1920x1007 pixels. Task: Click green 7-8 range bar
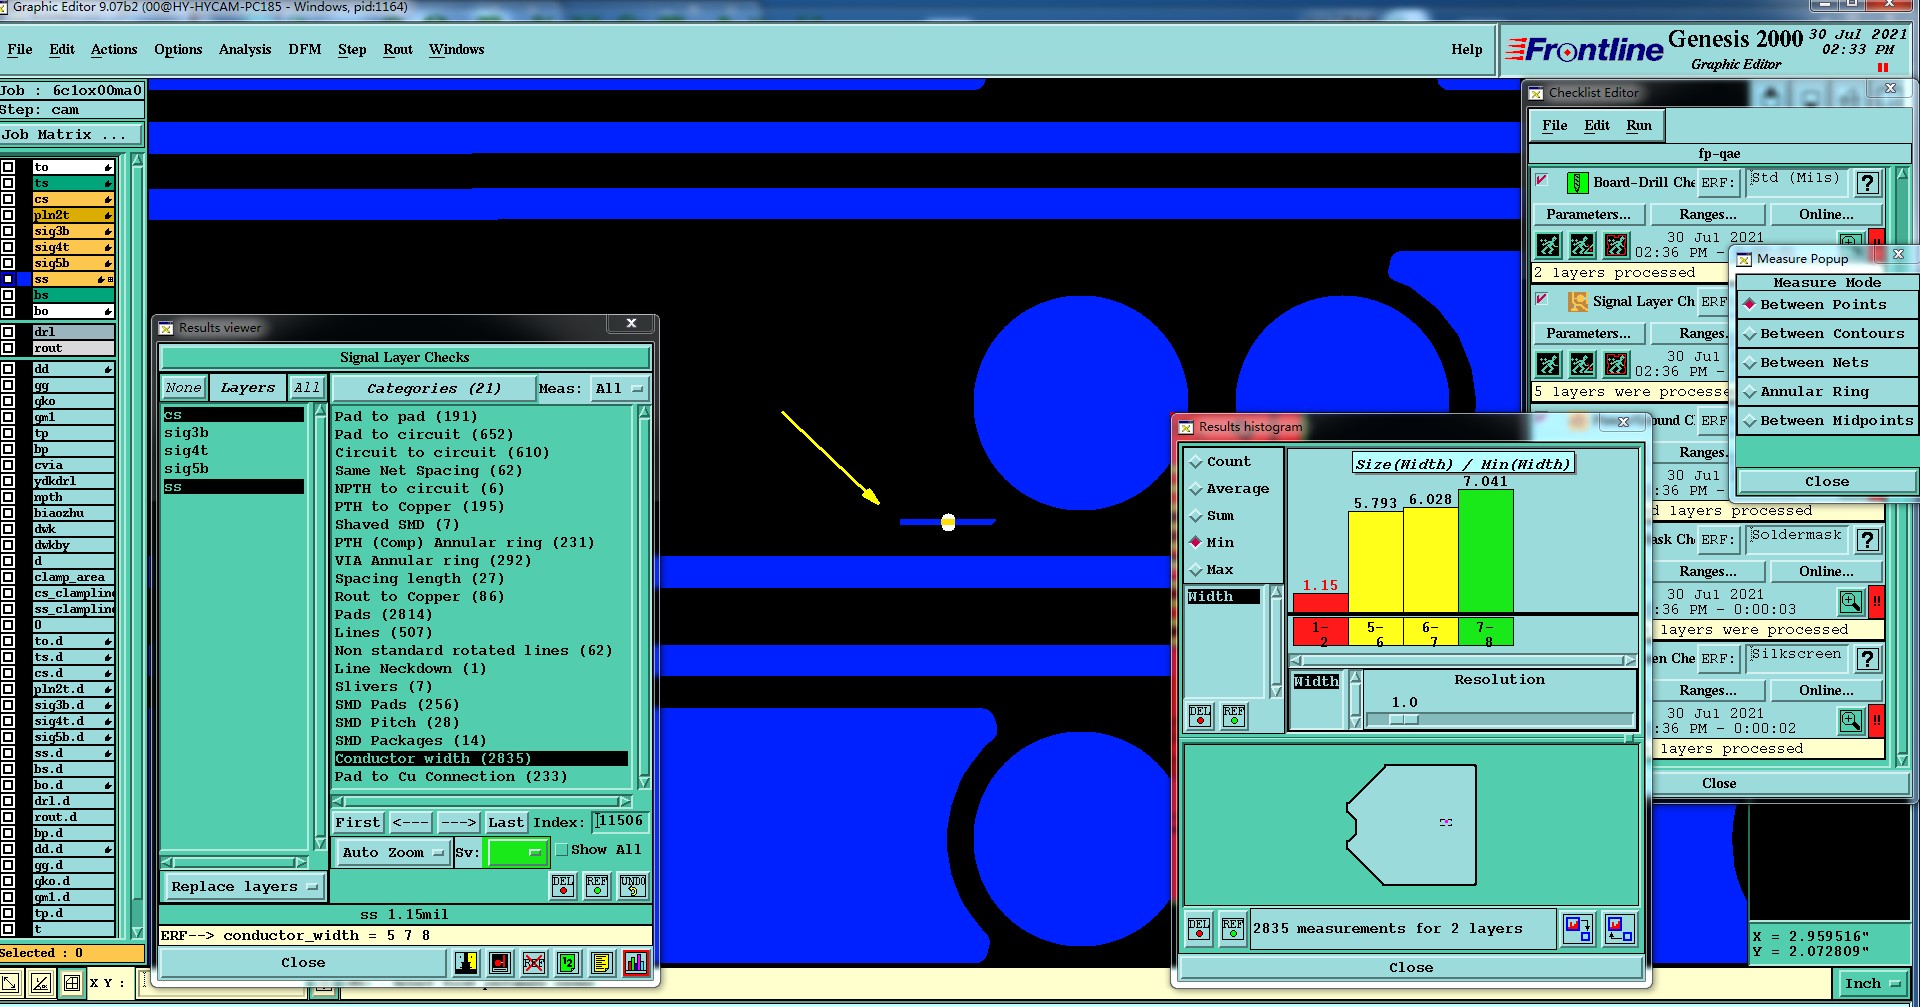click(1485, 633)
